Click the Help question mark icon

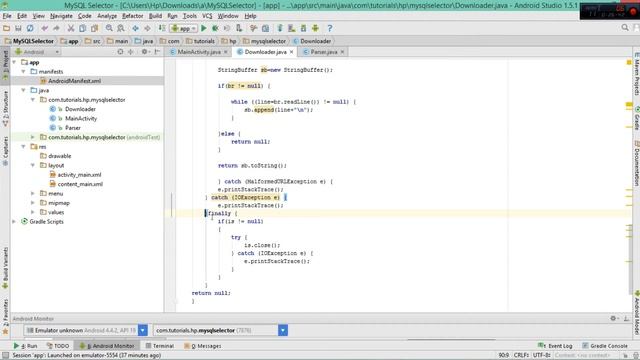330,28
